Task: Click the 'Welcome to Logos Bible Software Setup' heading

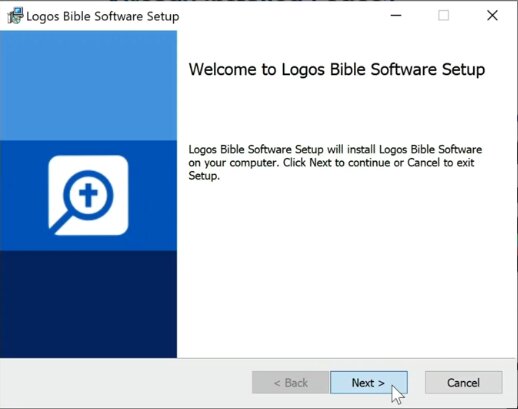Action: pos(337,70)
